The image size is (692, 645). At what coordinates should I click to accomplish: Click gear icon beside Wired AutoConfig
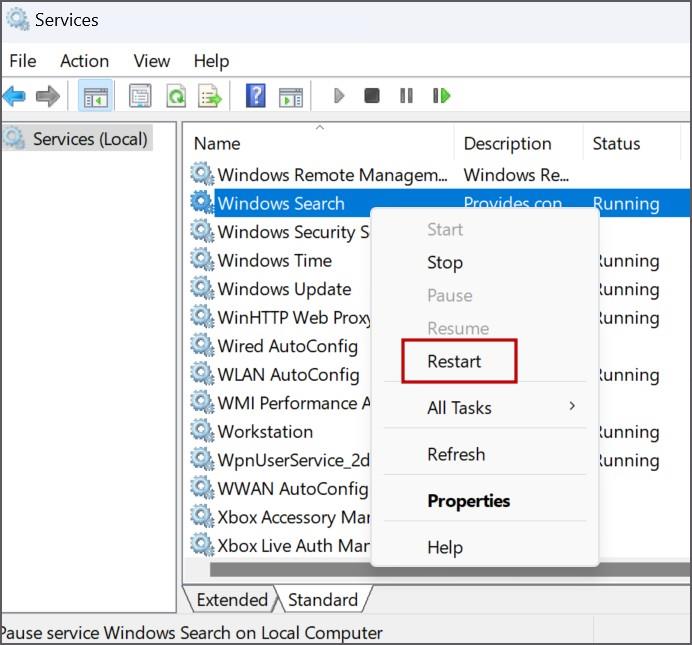coord(202,345)
